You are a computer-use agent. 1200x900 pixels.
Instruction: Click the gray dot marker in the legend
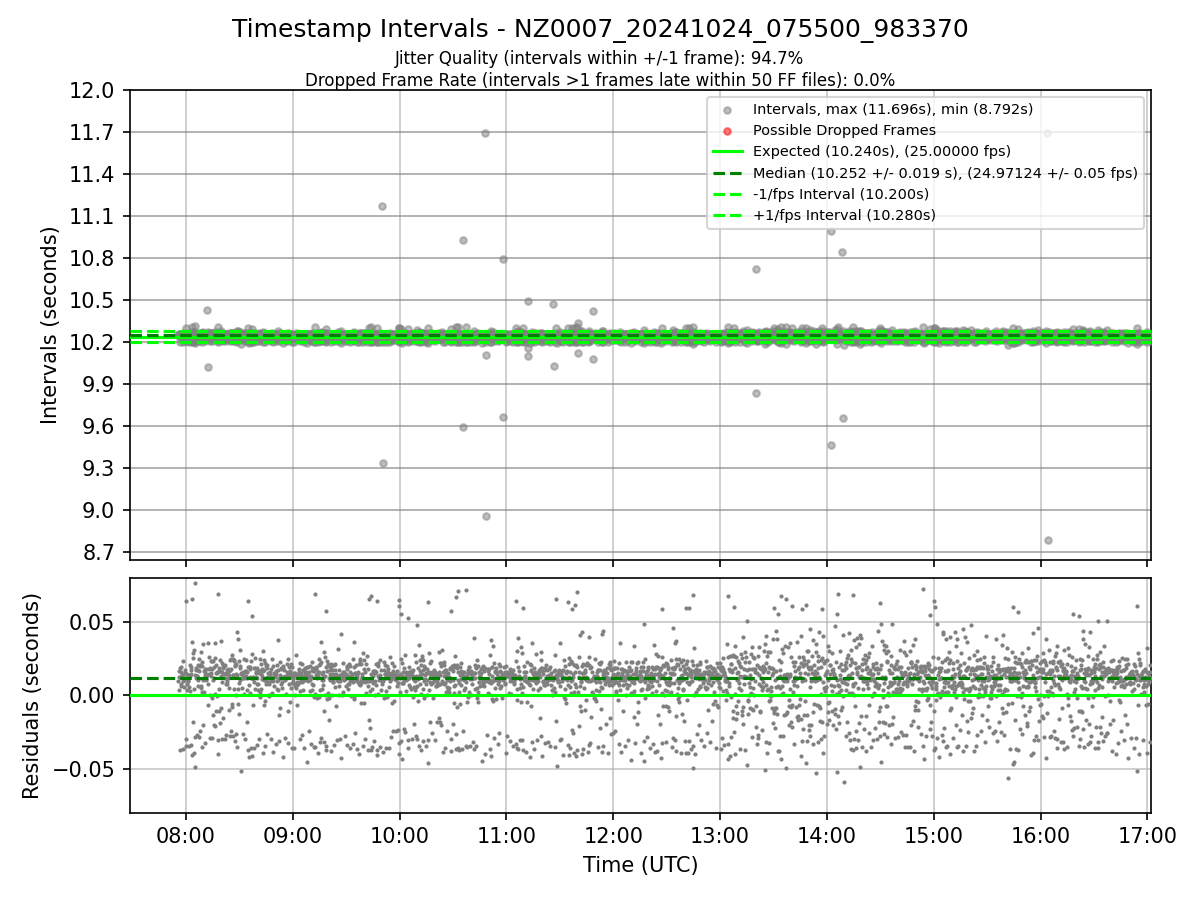(x=728, y=110)
